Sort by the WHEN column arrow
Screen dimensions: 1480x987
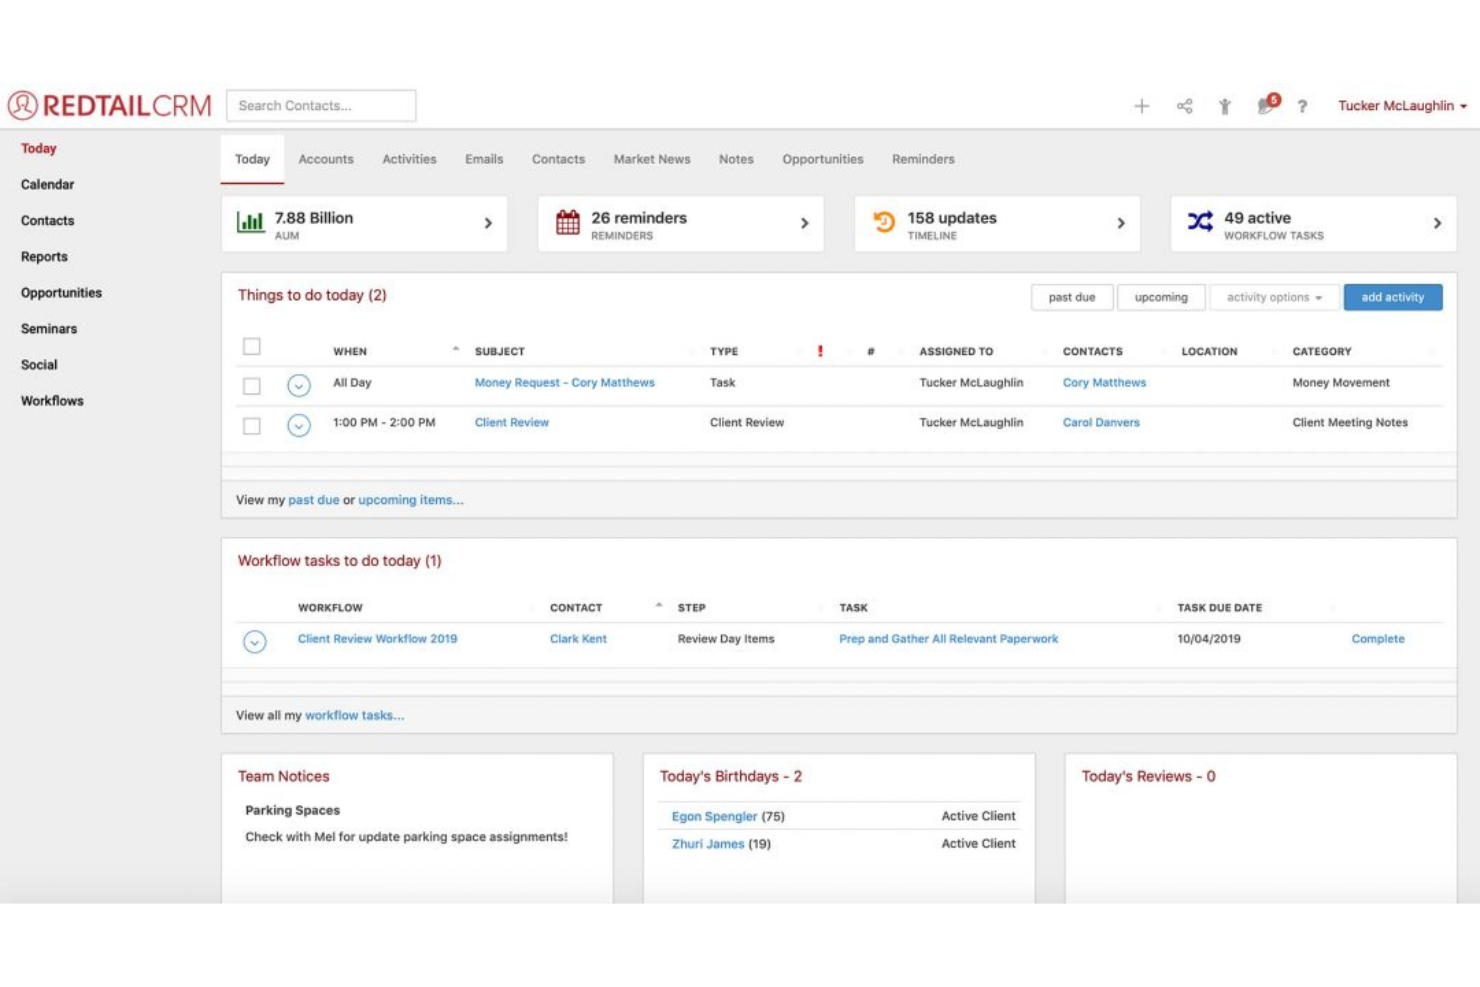point(455,350)
